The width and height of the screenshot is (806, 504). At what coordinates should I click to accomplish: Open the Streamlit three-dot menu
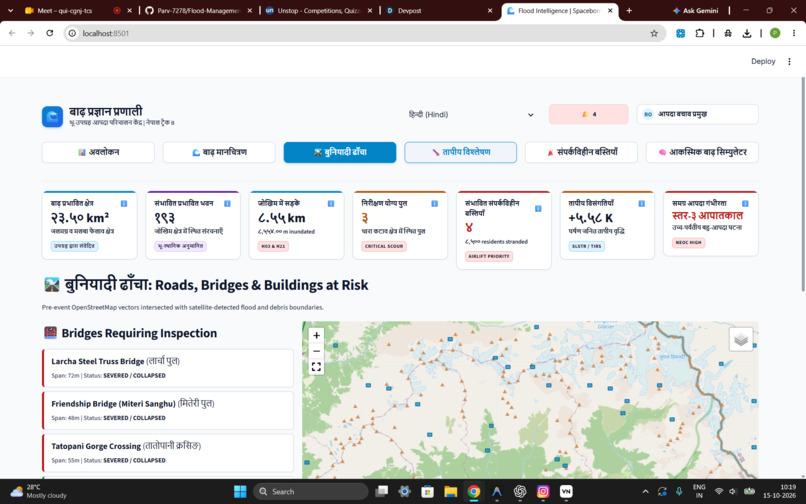coord(790,61)
